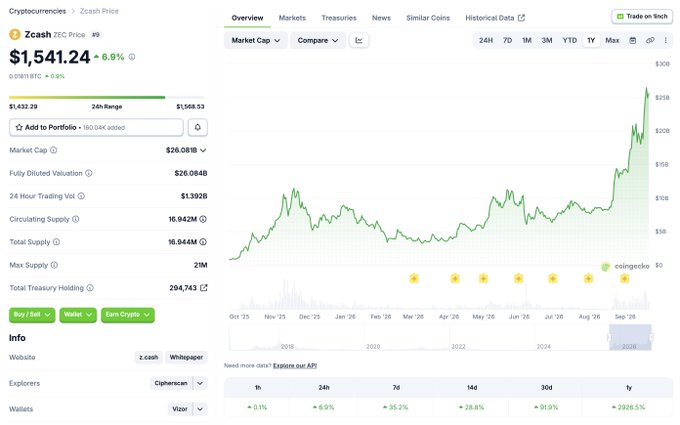Image resolution: width=680 pixels, height=425 pixels.
Task: Click info icon beside 16.942M value
Action: click(203, 219)
